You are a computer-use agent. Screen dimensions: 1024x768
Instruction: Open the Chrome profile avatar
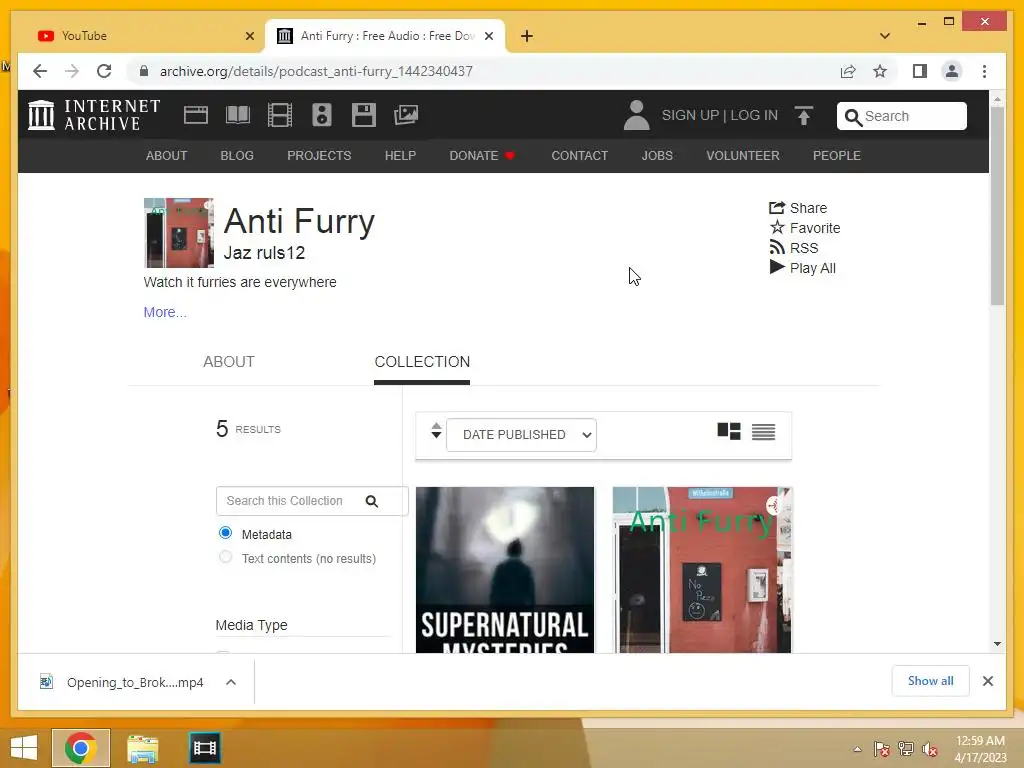tap(952, 71)
